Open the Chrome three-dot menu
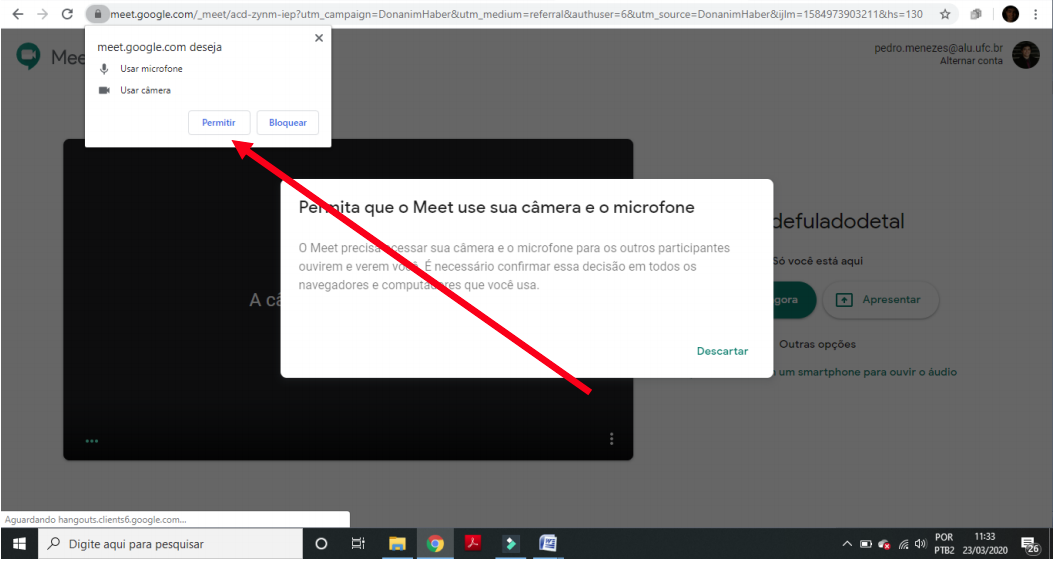 point(1035,13)
